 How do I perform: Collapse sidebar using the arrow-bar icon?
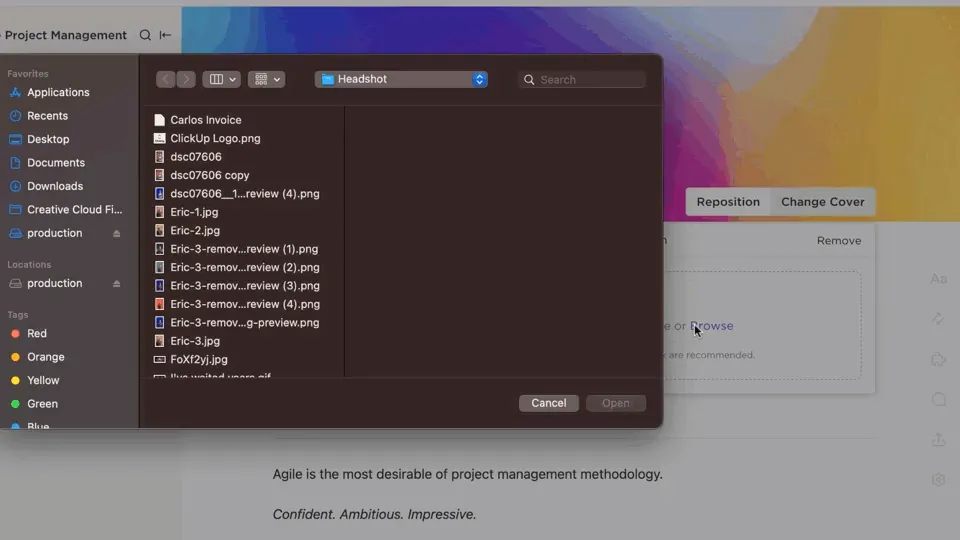[x=165, y=35]
